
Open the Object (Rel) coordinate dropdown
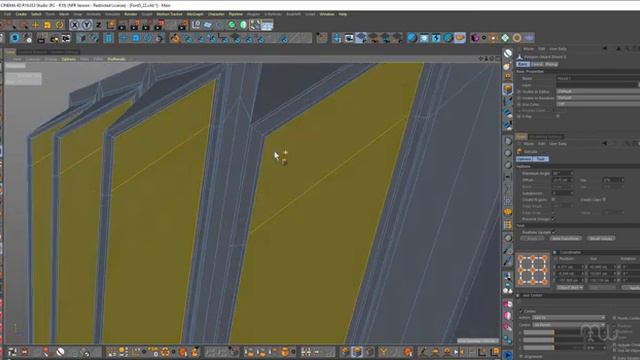570,288
